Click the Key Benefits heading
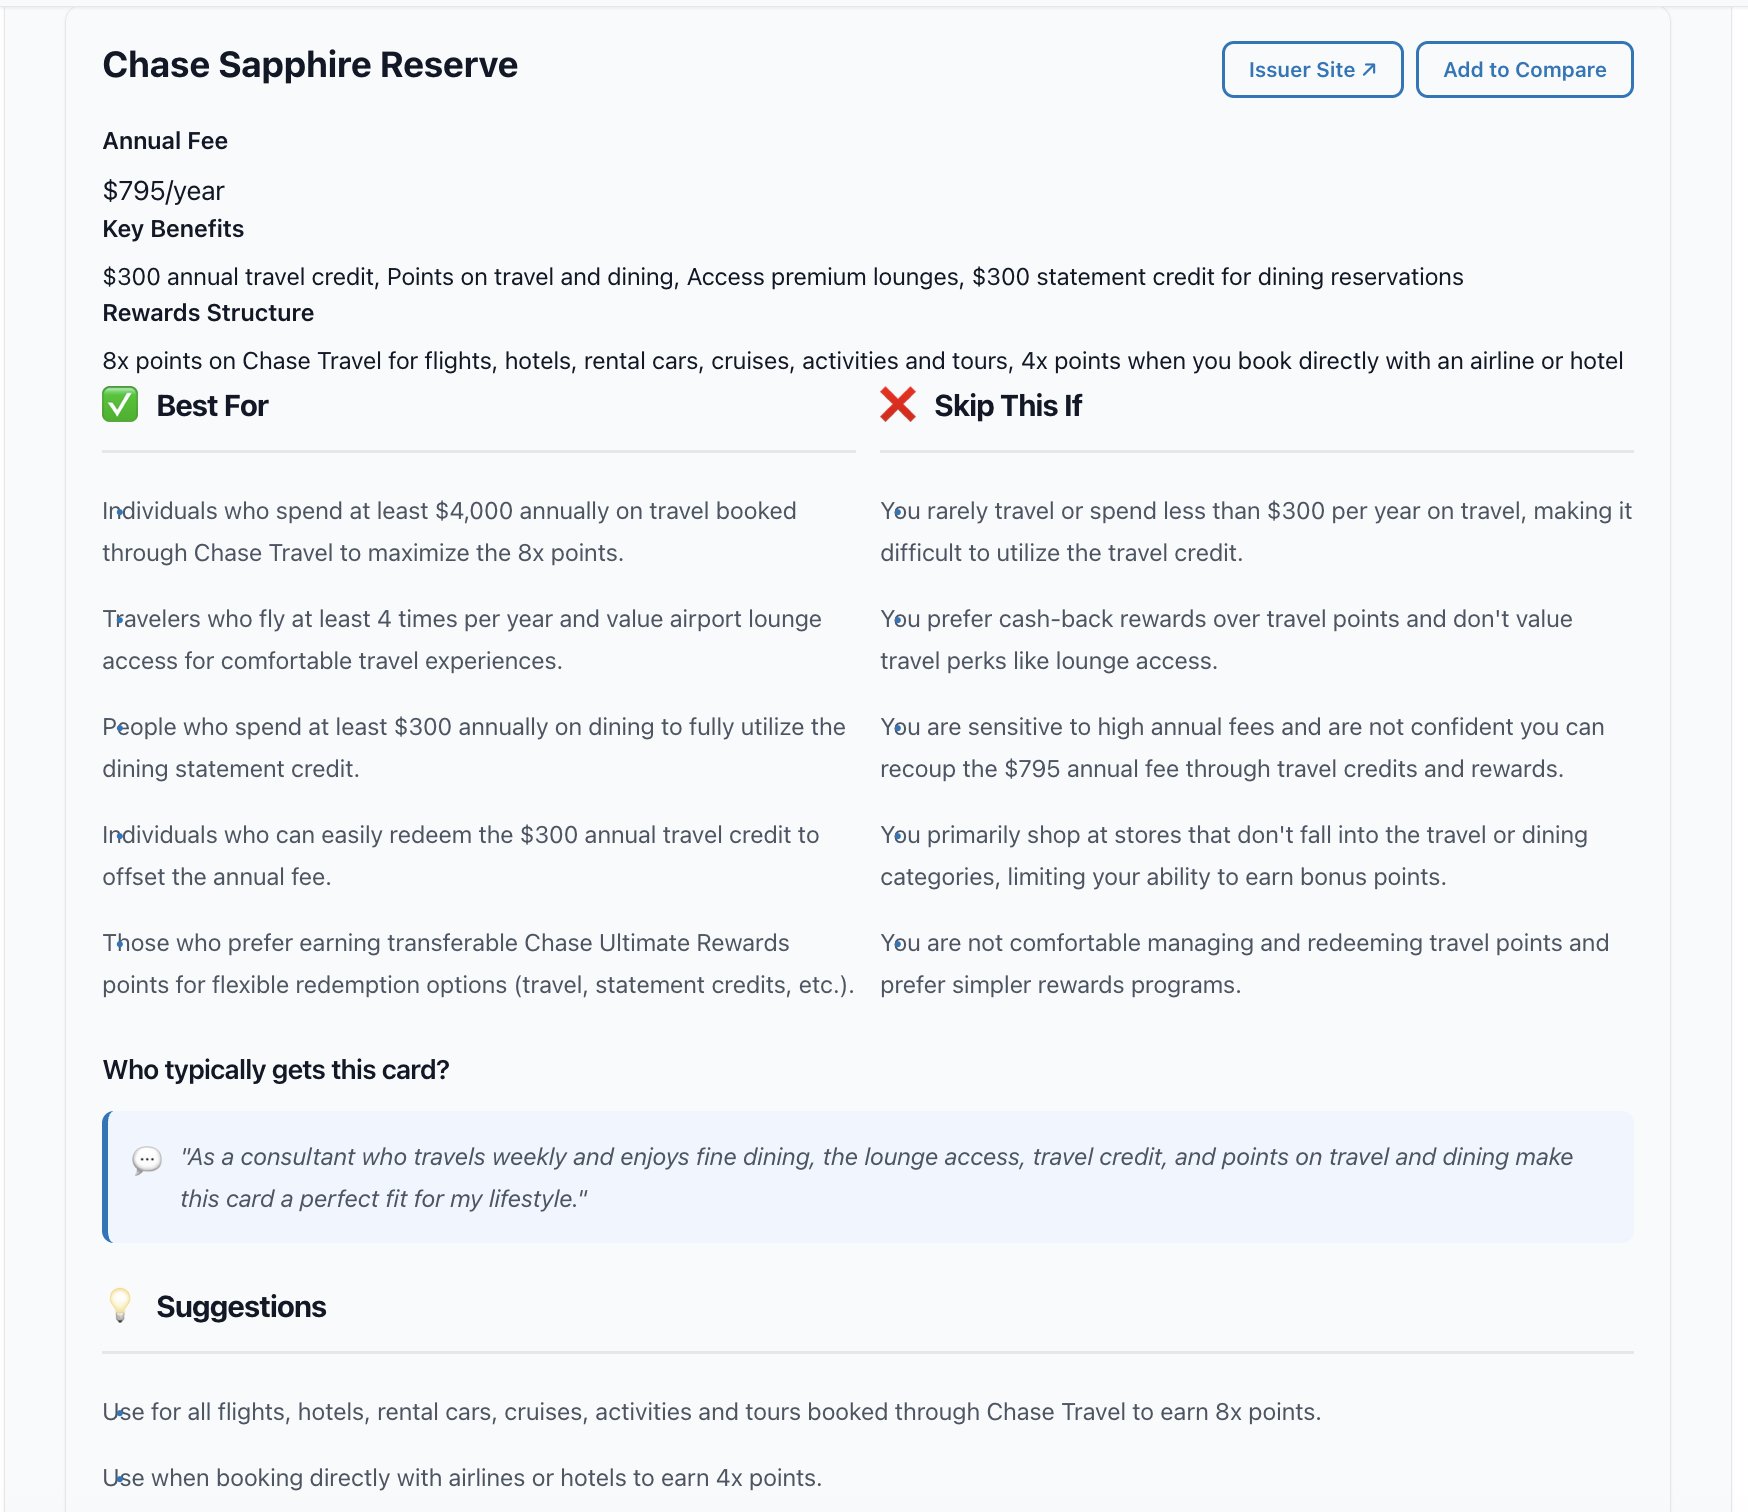This screenshot has width=1748, height=1512. coord(172,228)
